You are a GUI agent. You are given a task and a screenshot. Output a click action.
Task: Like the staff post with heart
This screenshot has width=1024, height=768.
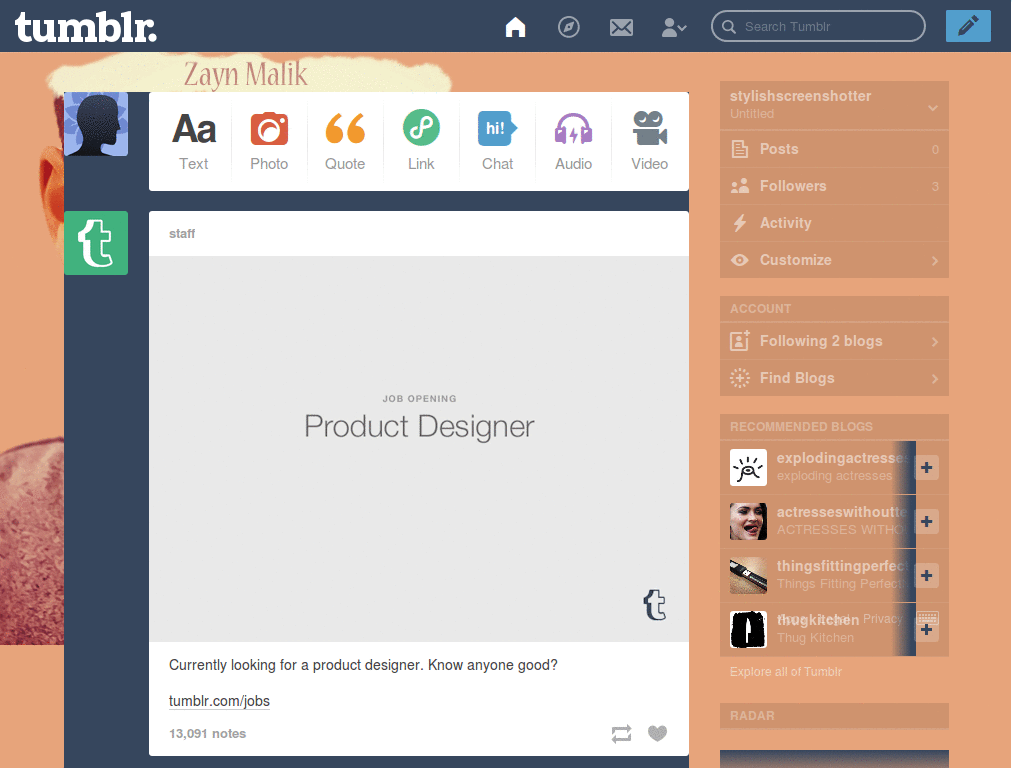[x=657, y=733]
